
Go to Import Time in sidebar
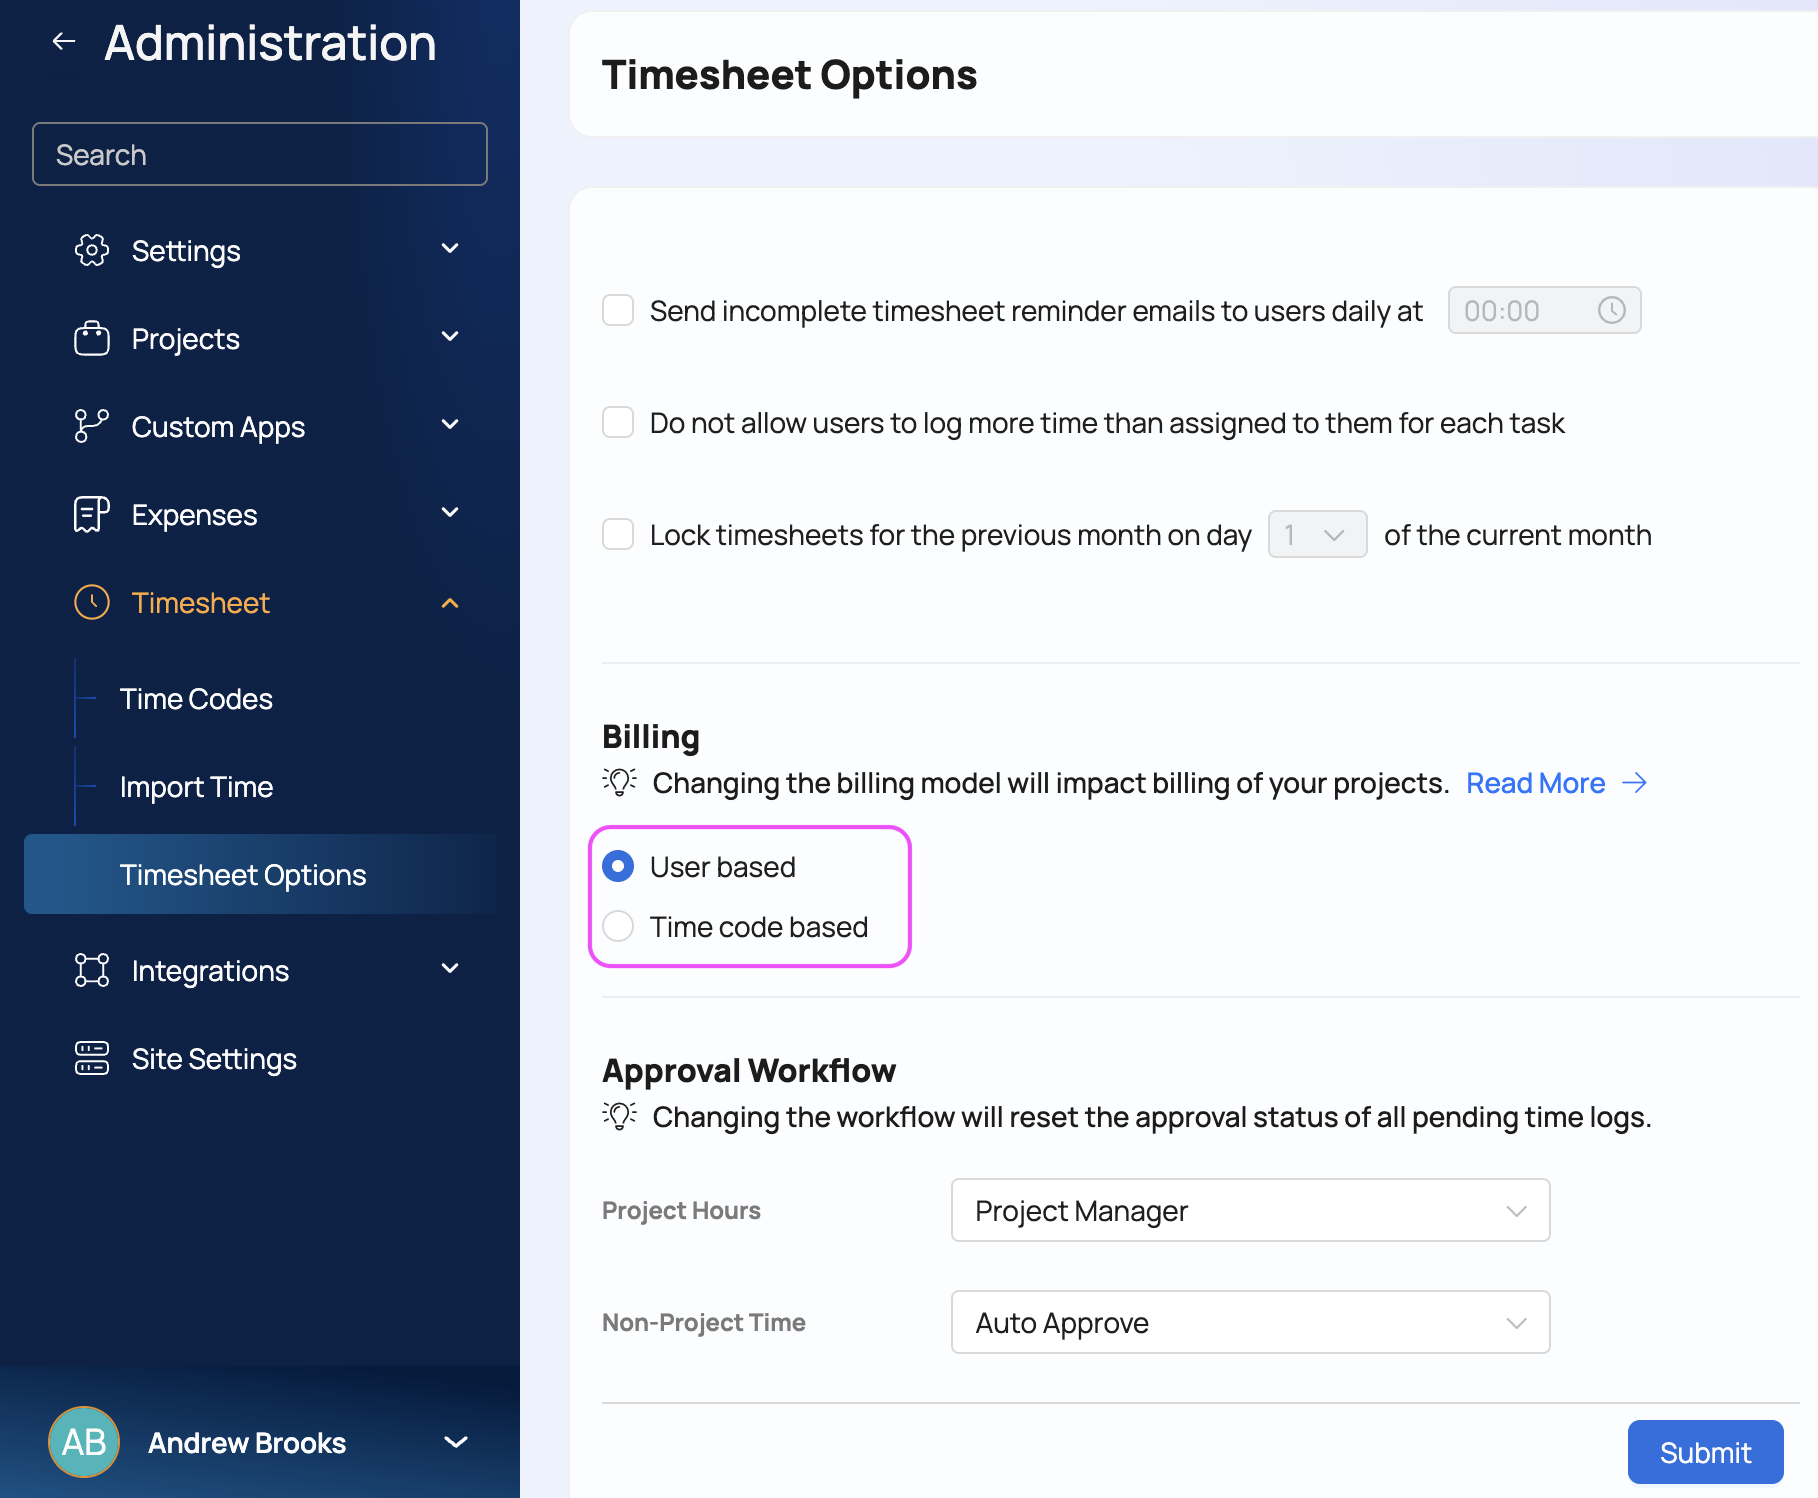pos(196,787)
